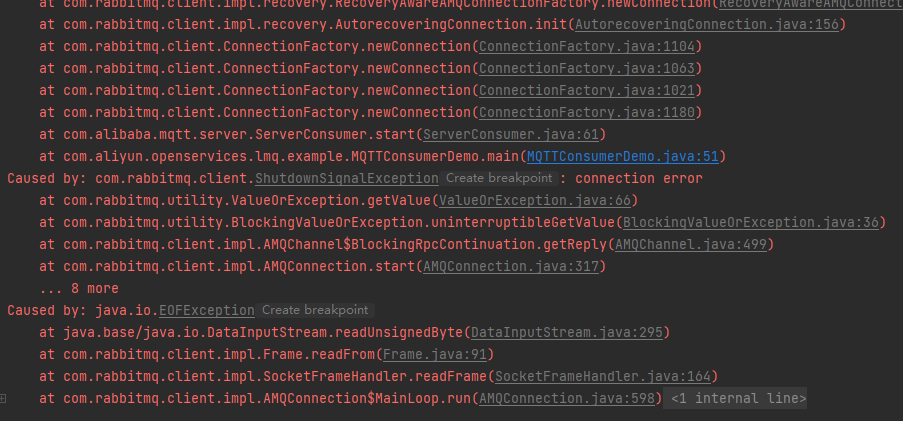This screenshot has width=903, height=421.
Task: Click 'at com.rabbitmq.client.impl.SocketFrameHandler.readFrame' text
Action: (263, 377)
